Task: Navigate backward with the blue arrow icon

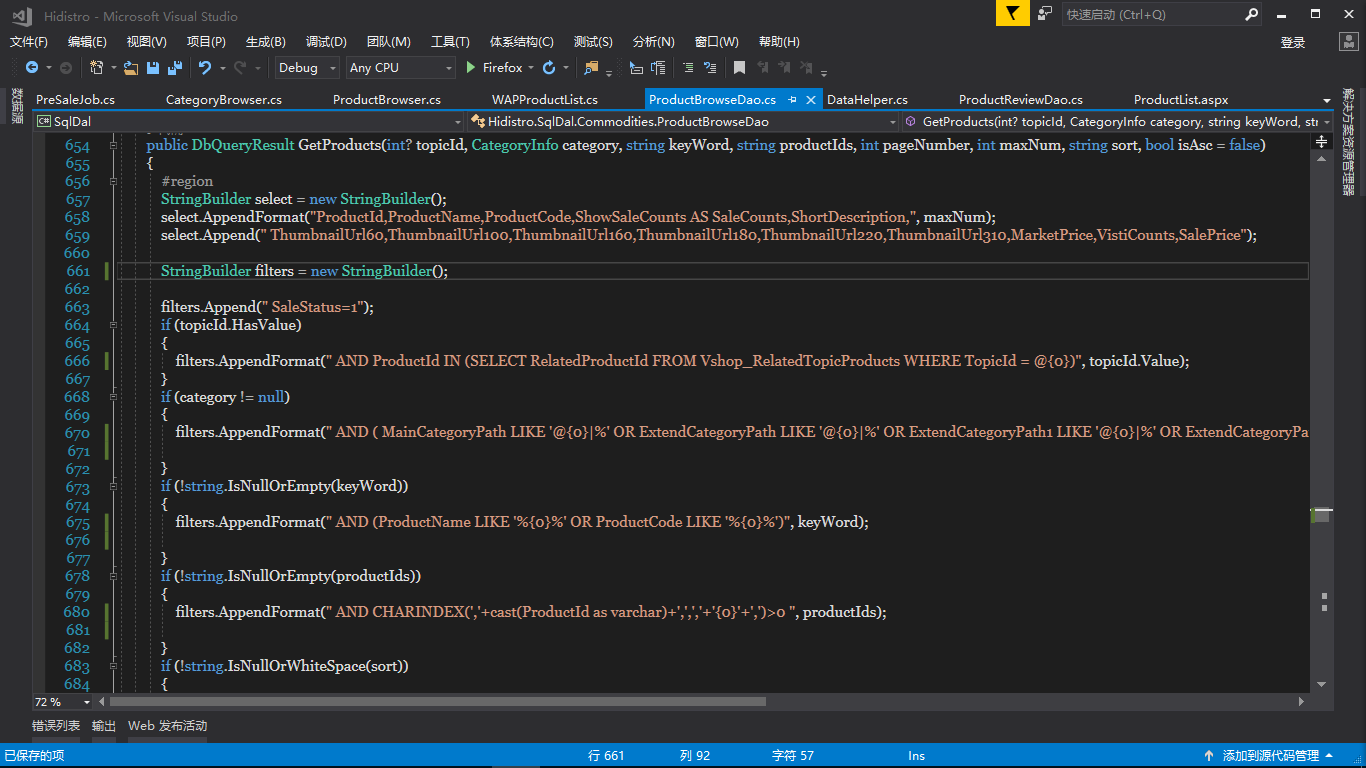Action: (32, 68)
